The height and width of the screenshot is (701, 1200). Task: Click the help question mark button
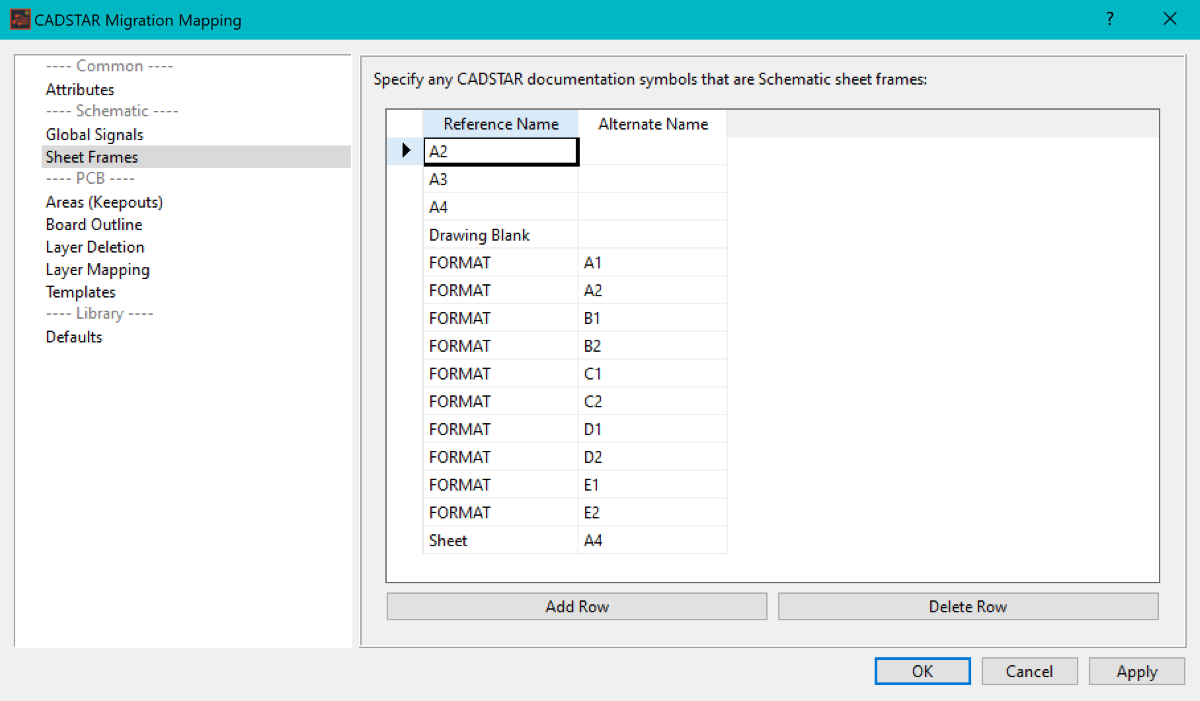(x=1110, y=19)
